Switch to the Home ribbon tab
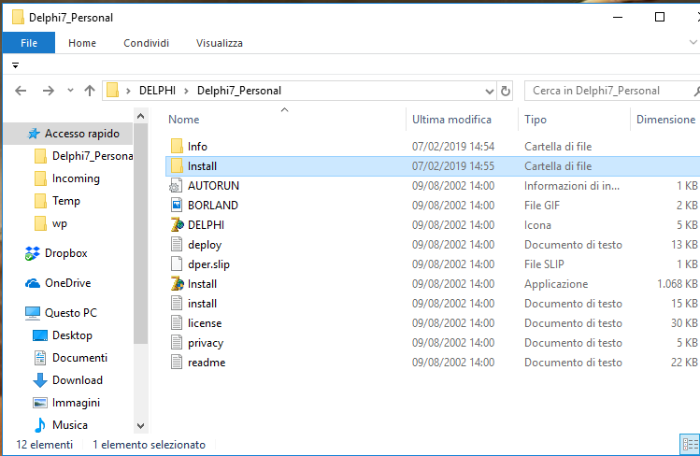The image size is (700, 456). point(82,43)
